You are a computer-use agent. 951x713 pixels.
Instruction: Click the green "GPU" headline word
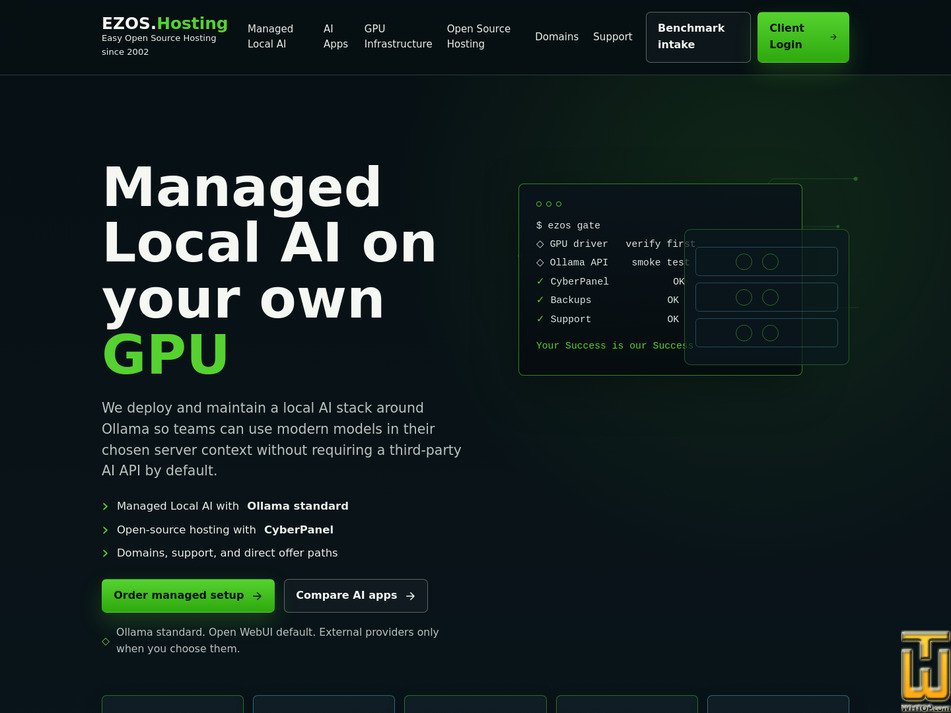click(165, 354)
